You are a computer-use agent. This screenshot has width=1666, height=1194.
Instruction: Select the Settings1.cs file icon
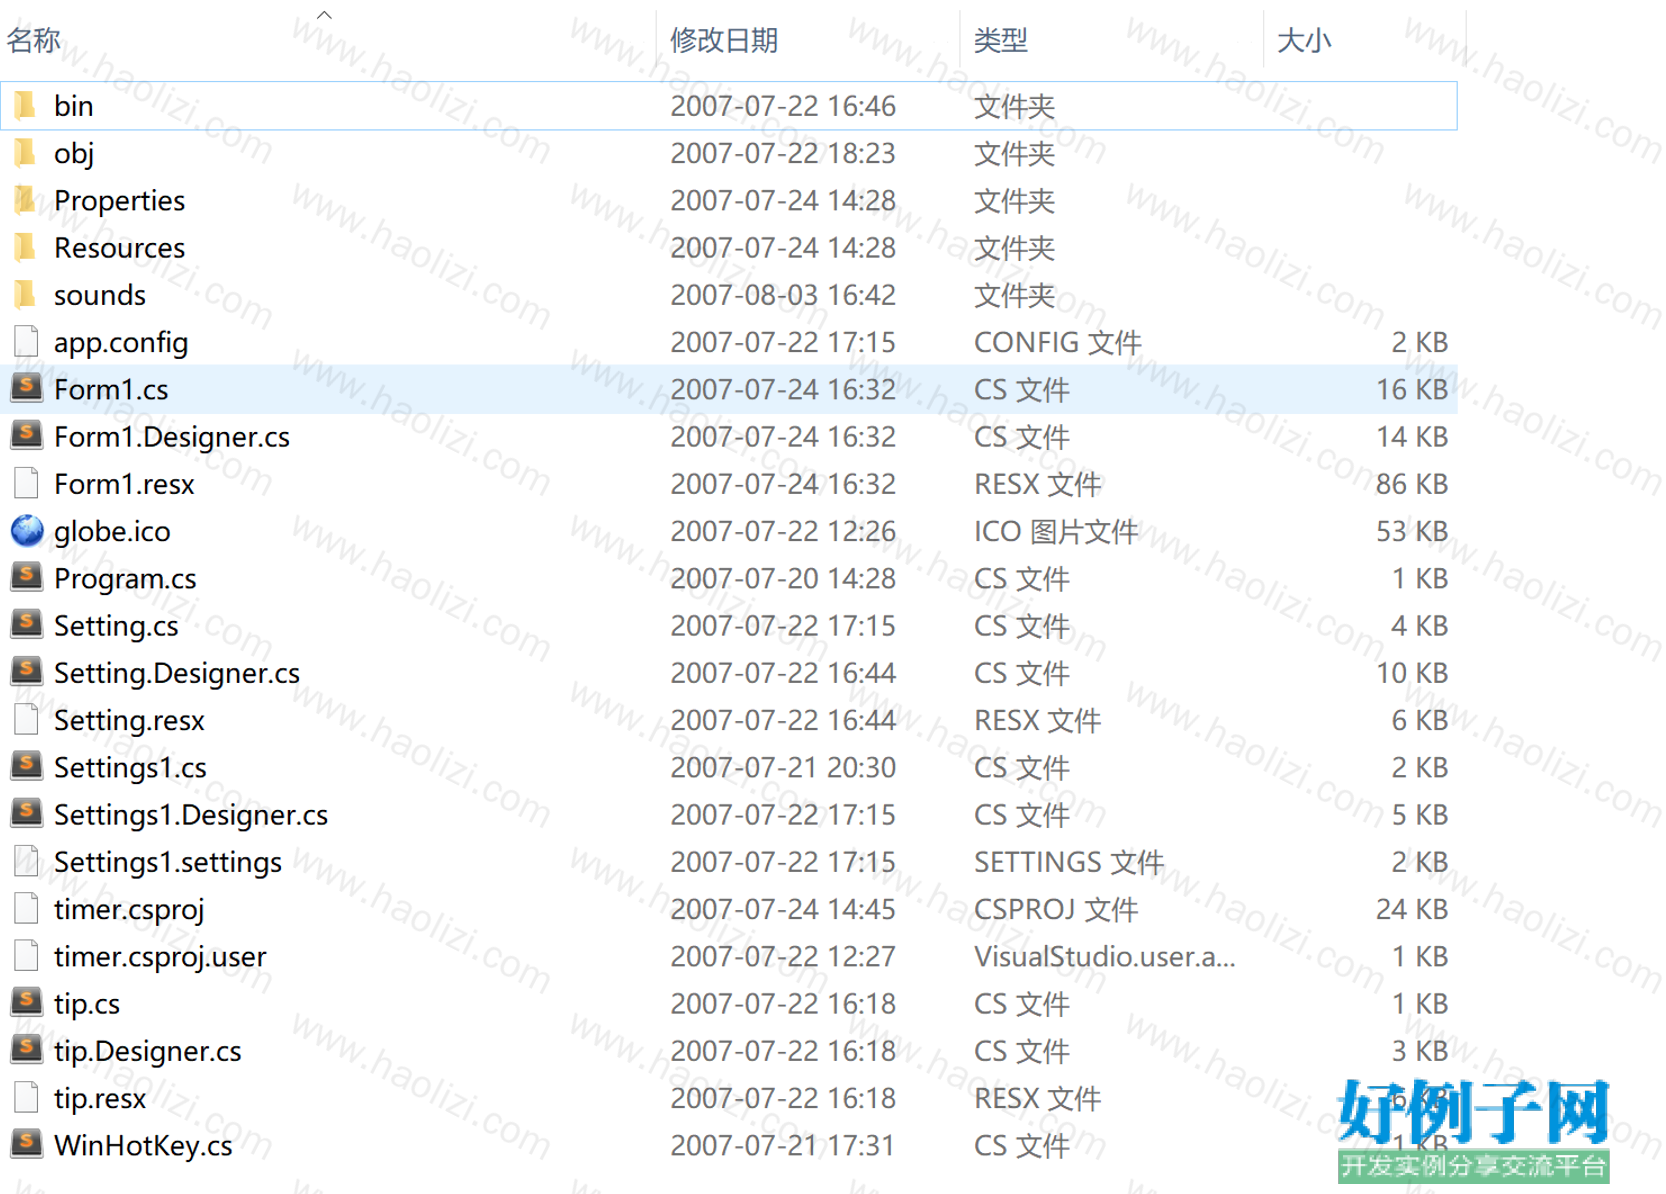point(26,767)
